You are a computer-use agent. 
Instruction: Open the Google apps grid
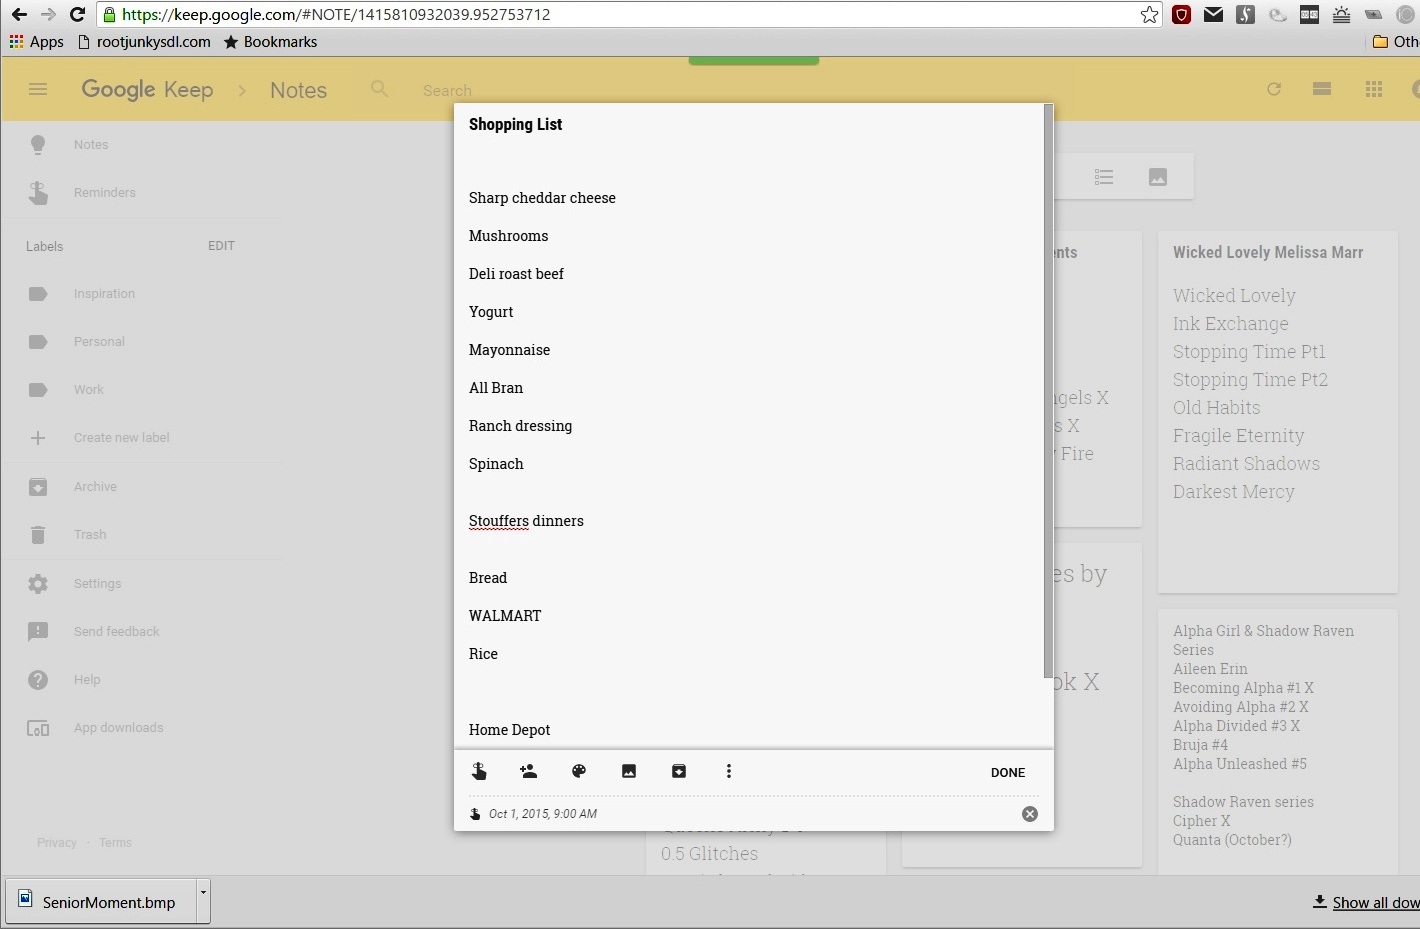pos(1374,89)
